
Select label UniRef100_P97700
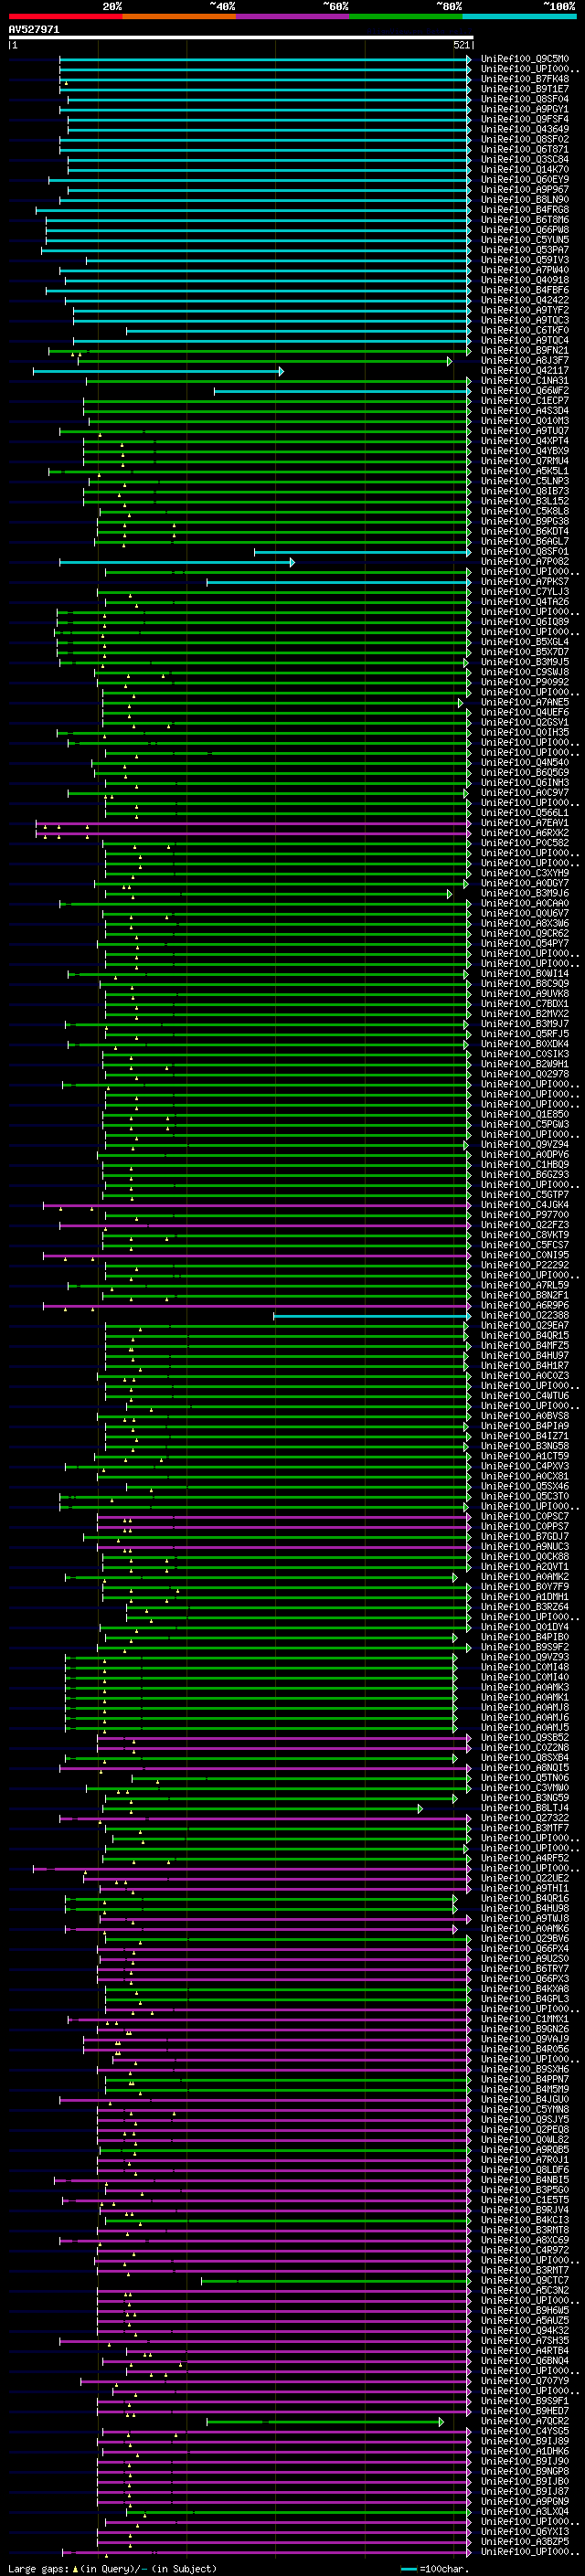tap(525, 1215)
